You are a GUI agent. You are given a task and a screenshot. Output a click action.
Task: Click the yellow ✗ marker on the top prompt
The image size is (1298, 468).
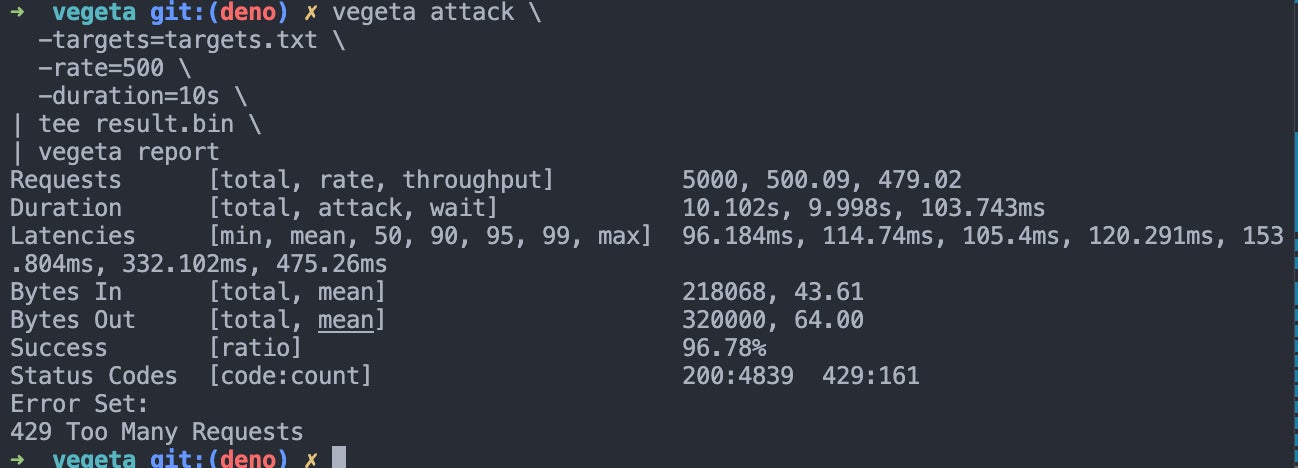(x=311, y=12)
